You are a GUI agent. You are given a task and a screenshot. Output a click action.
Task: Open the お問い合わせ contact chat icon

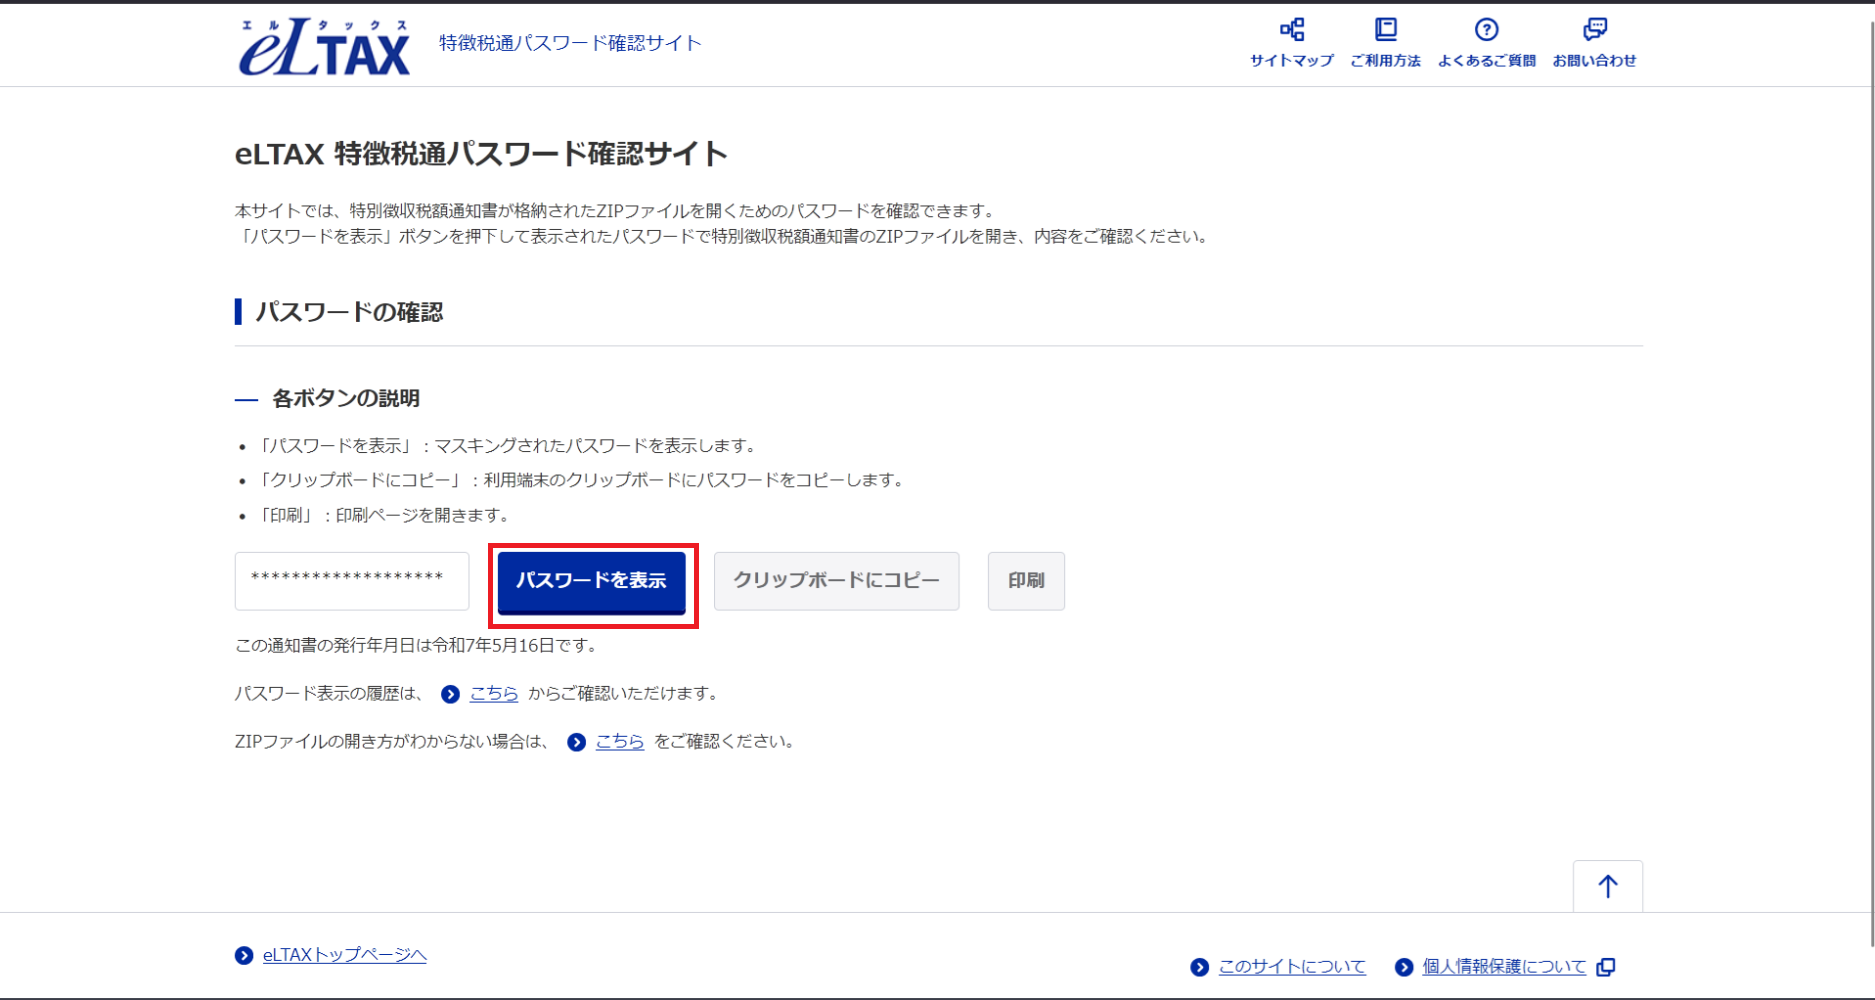[x=1595, y=30]
